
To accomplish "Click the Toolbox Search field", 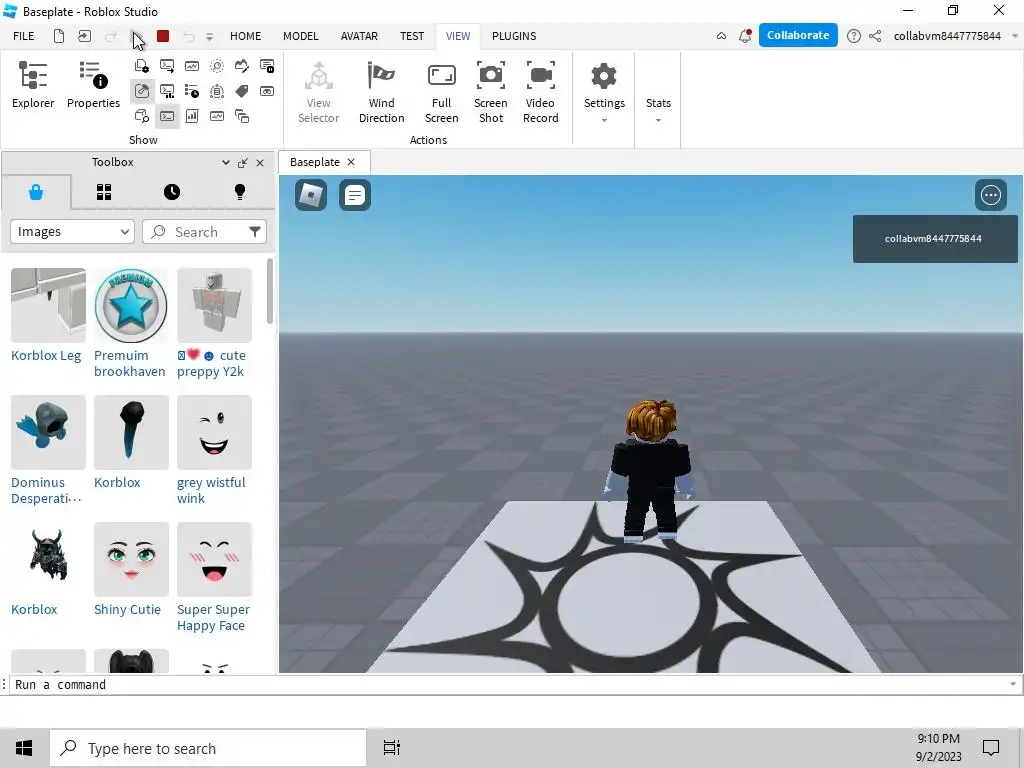I will (x=204, y=231).
